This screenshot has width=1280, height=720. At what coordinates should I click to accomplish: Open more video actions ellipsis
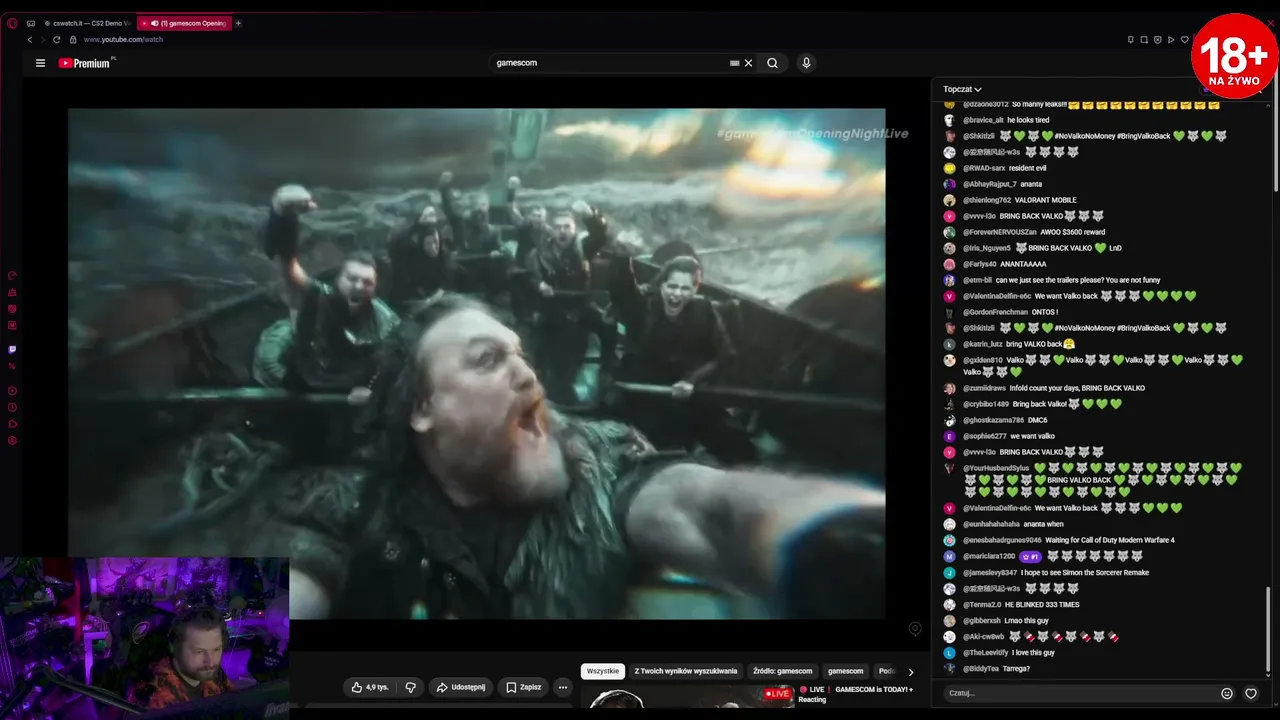562,687
